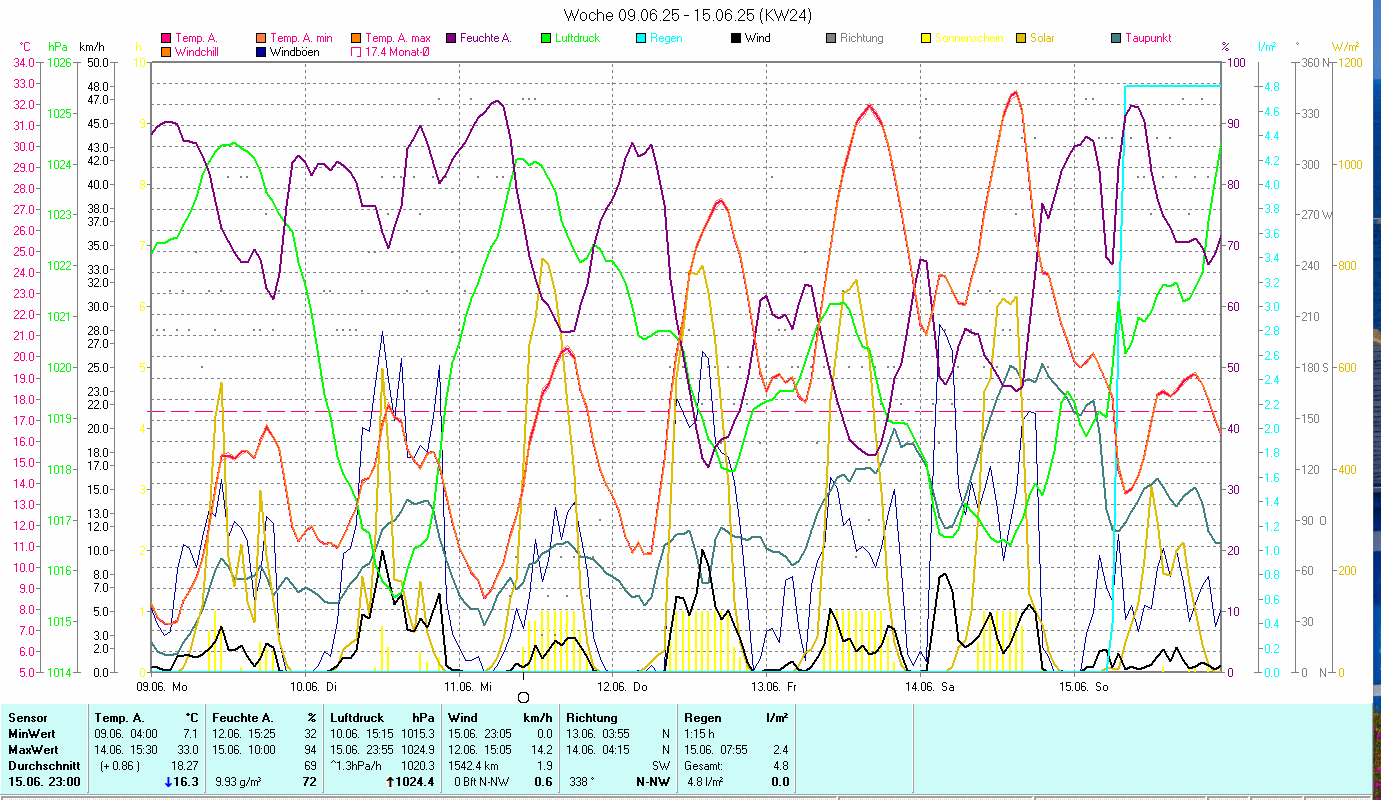
Task: Click the green Luftdruck legend square
Action: (x=546, y=38)
